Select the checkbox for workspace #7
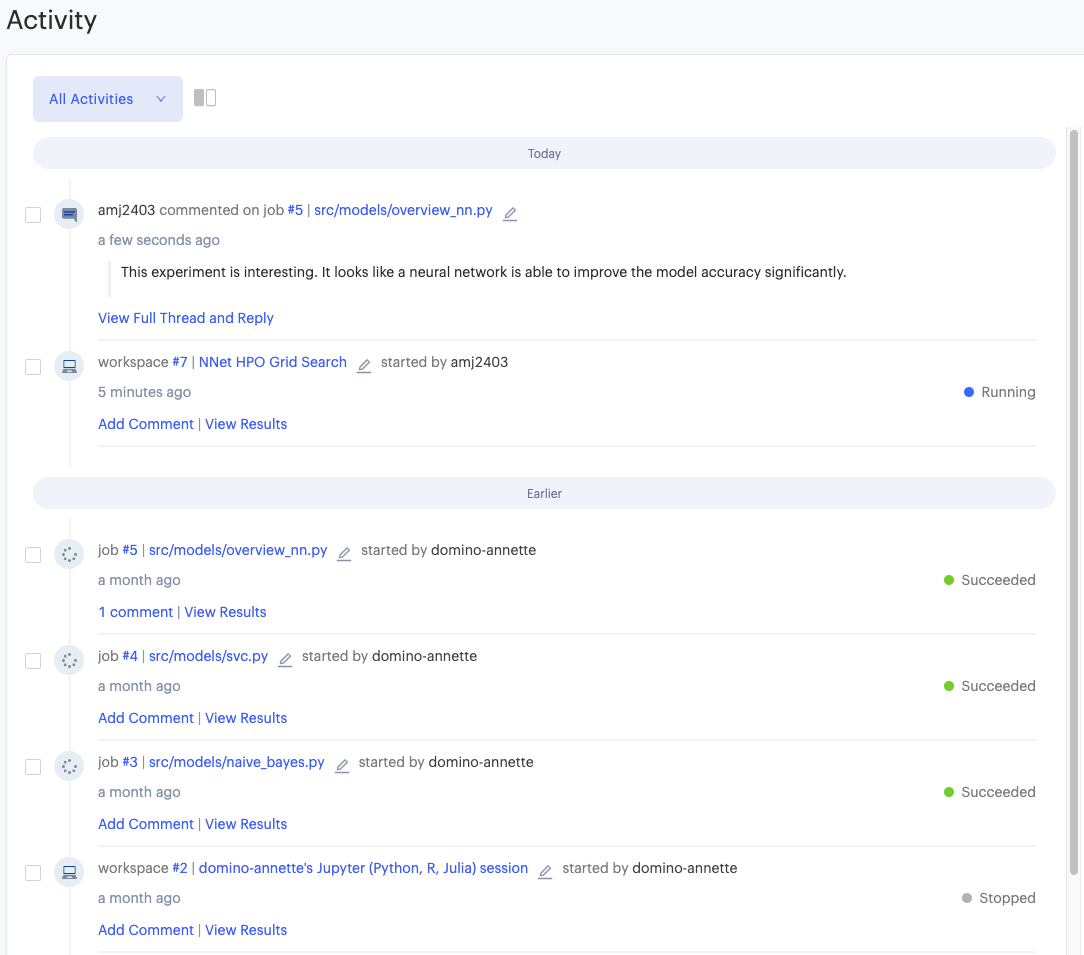The width and height of the screenshot is (1084, 955). pos(32,366)
